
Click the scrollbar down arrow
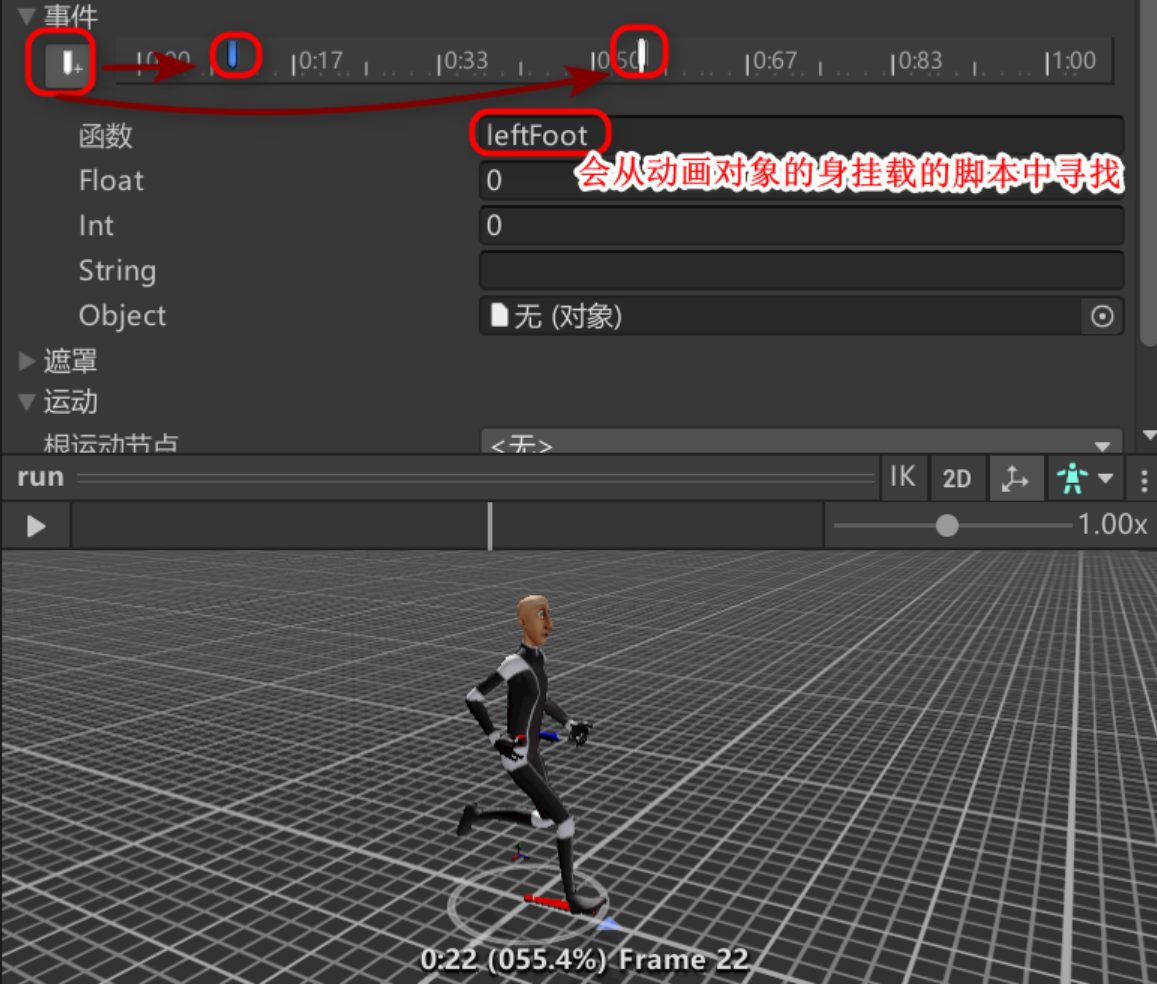click(x=1149, y=435)
